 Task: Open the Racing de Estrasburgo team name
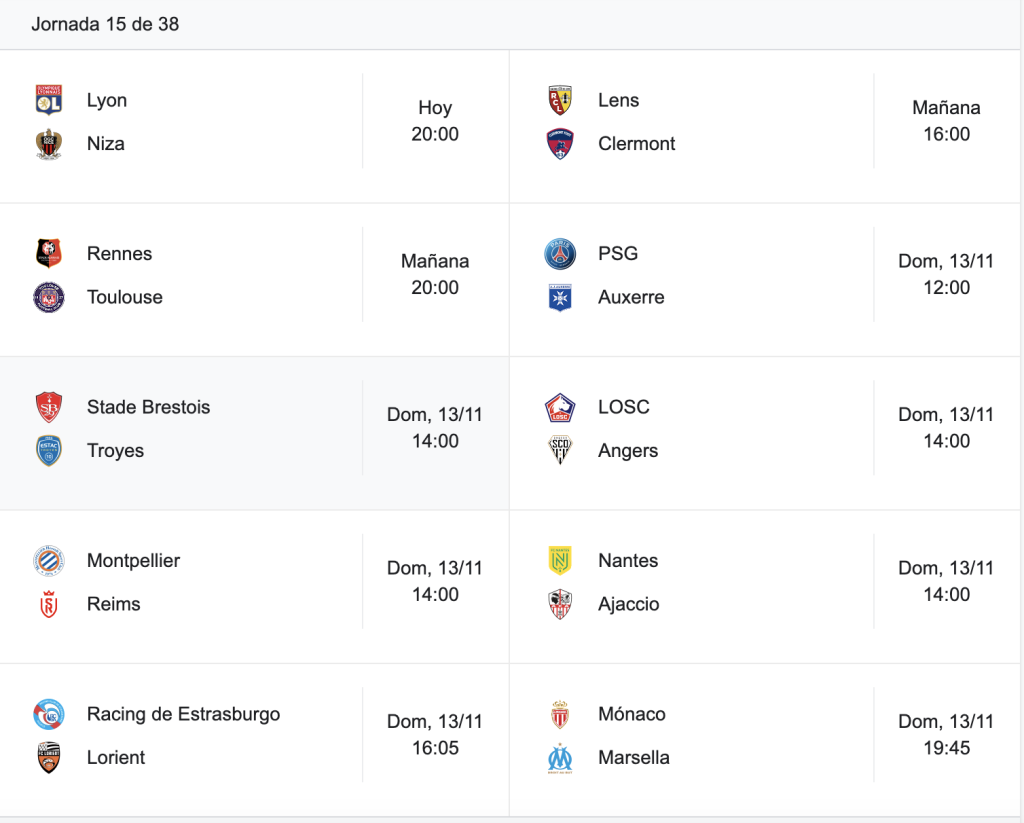(184, 714)
